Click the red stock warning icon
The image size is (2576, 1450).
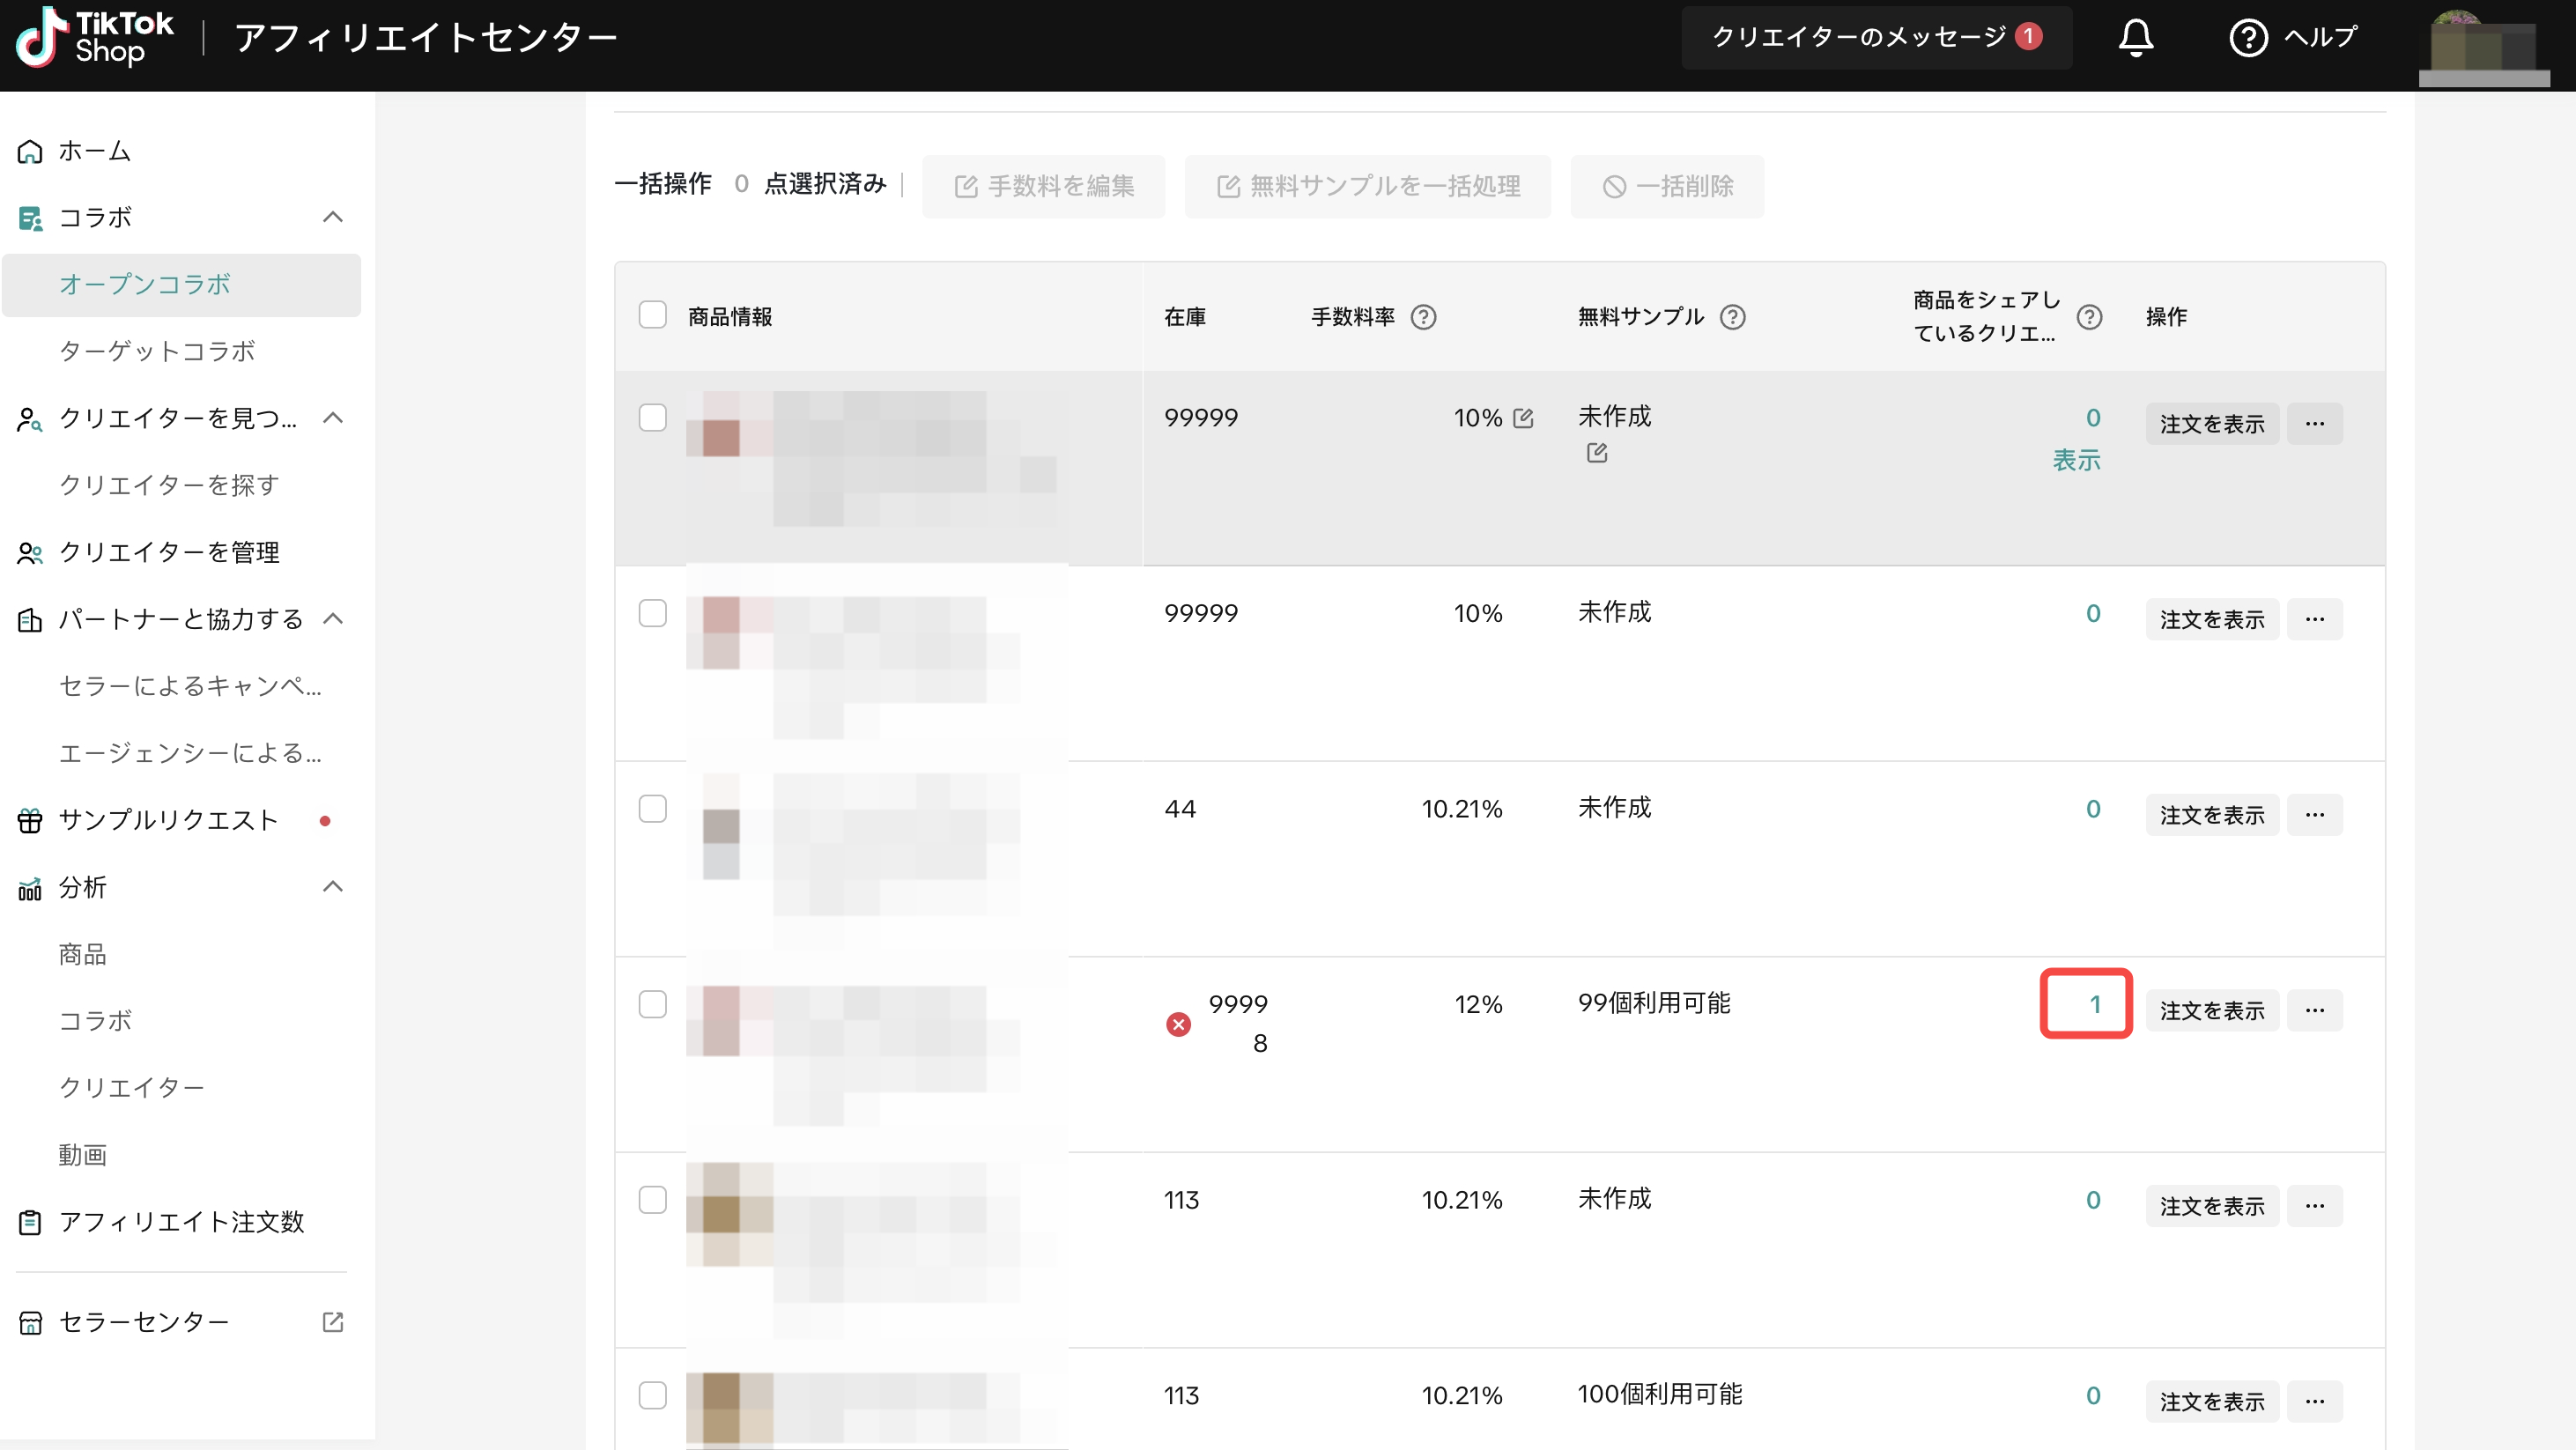click(1178, 1024)
